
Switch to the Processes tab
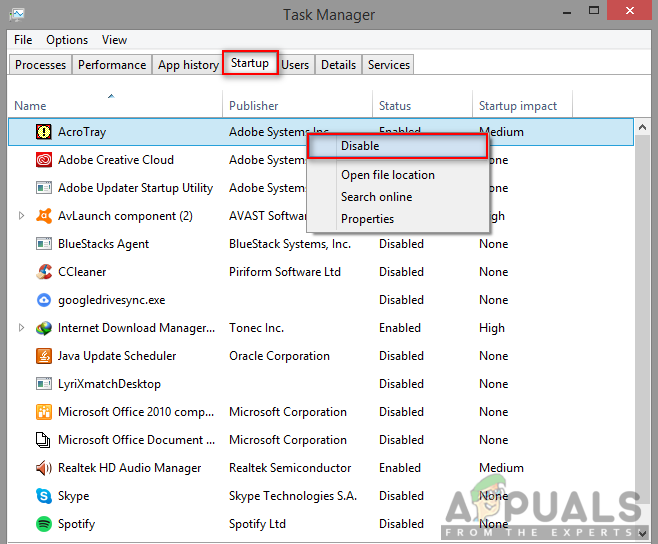point(41,65)
